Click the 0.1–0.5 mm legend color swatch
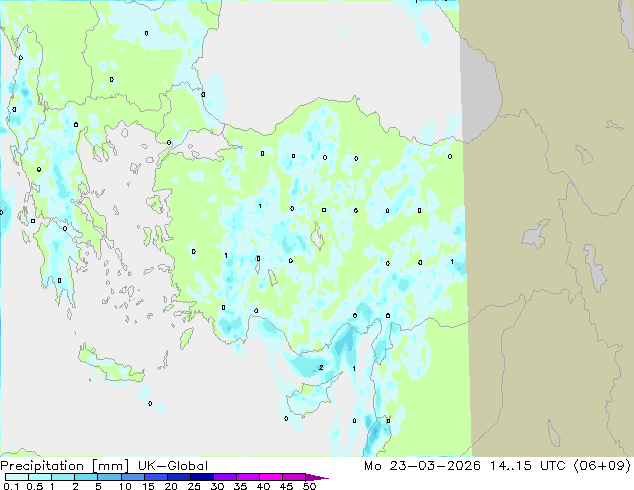 pos(17,477)
